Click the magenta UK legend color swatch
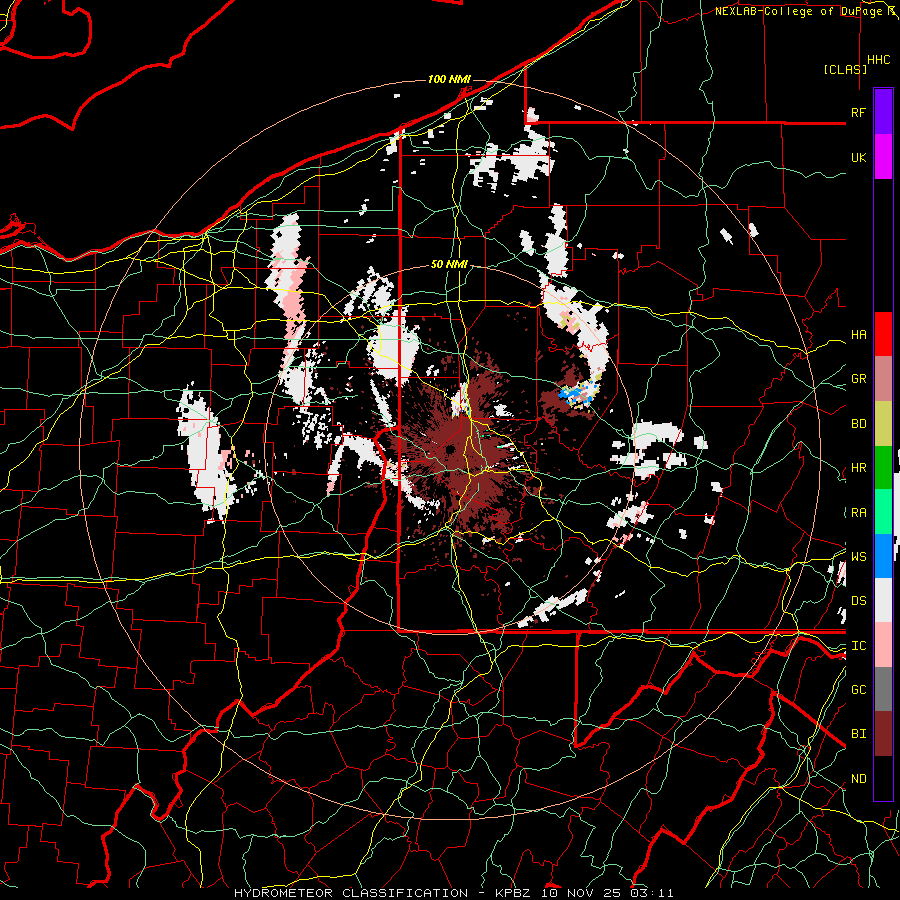Screen dimensions: 900x900 [x=883, y=157]
